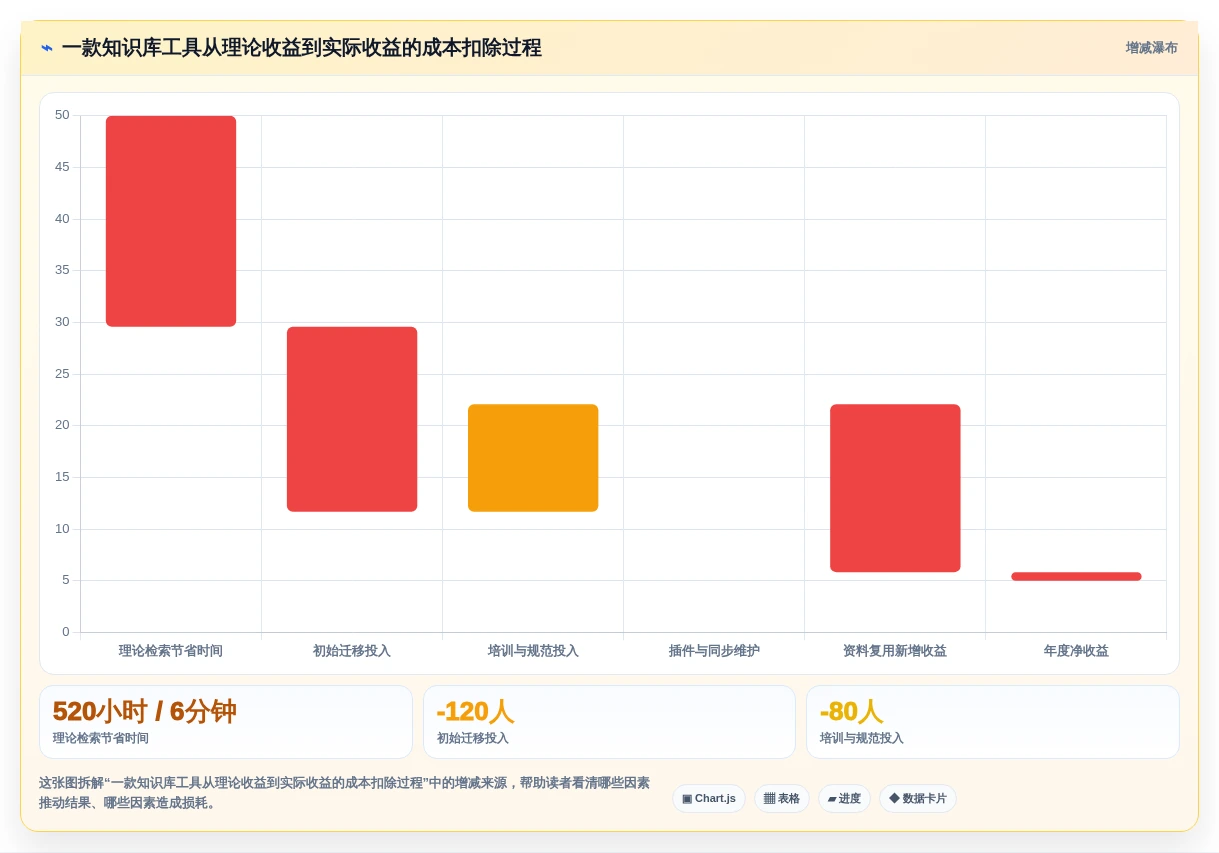Click the 资料复用新增收益 red bar
This screenshot has height=853, width=1219.
(895, 488)
